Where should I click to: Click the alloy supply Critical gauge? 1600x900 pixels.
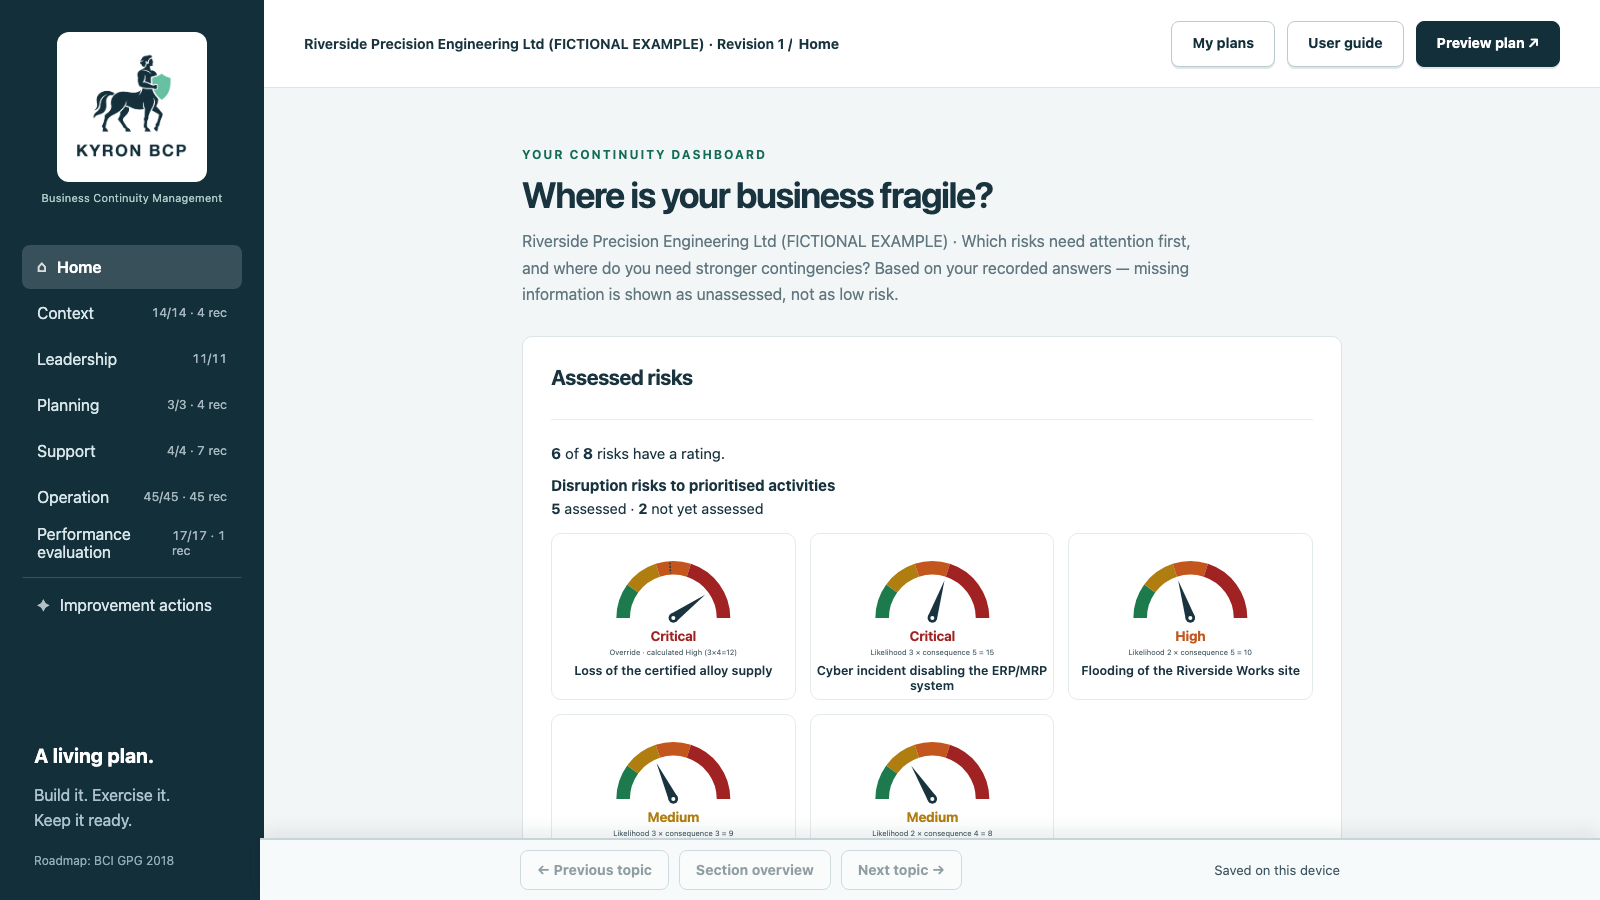click(673, 590)
